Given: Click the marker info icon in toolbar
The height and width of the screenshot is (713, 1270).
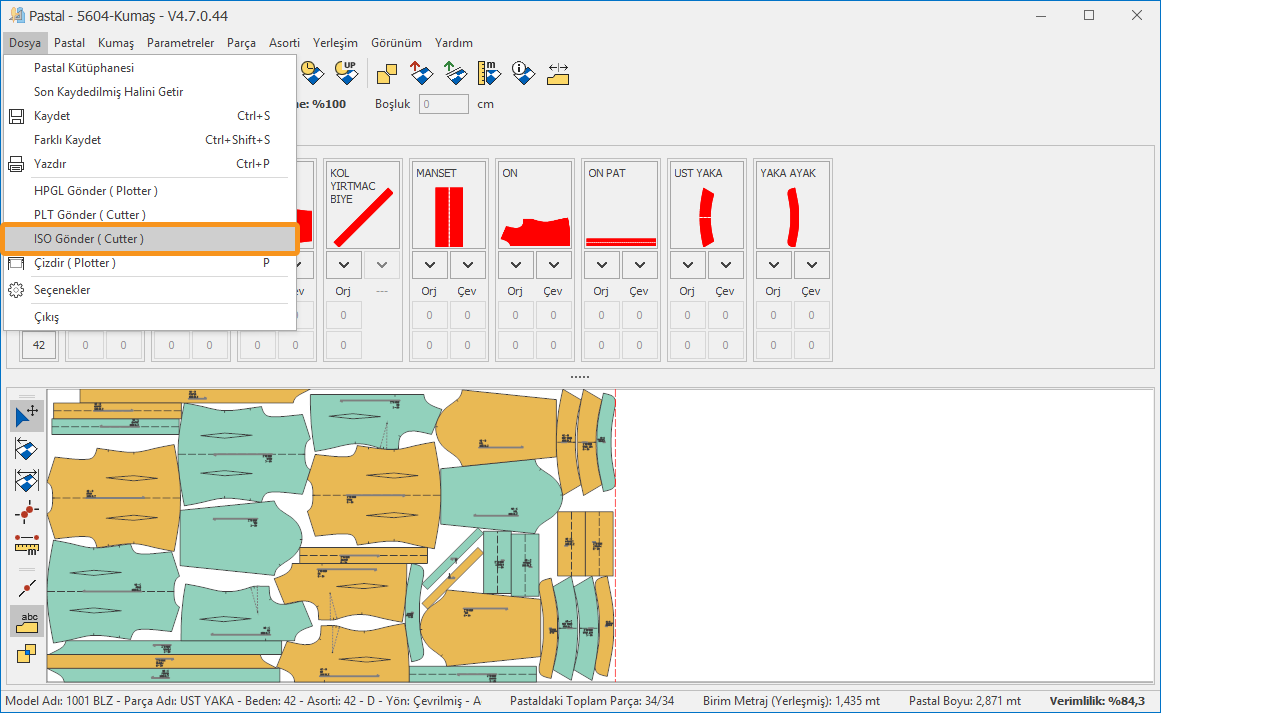Looking at the screenshot, I should [522, 73].
